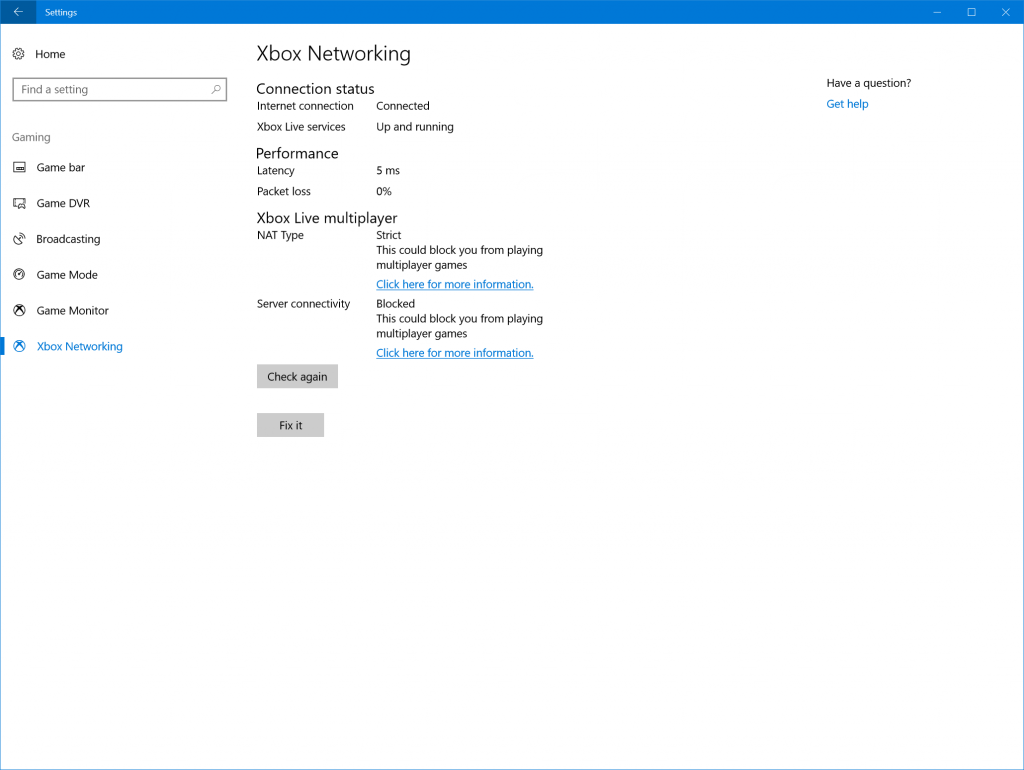This screenshot has height=770, width=1024.
Task: Click the Fix it button
Action: (x=291, y=425)
